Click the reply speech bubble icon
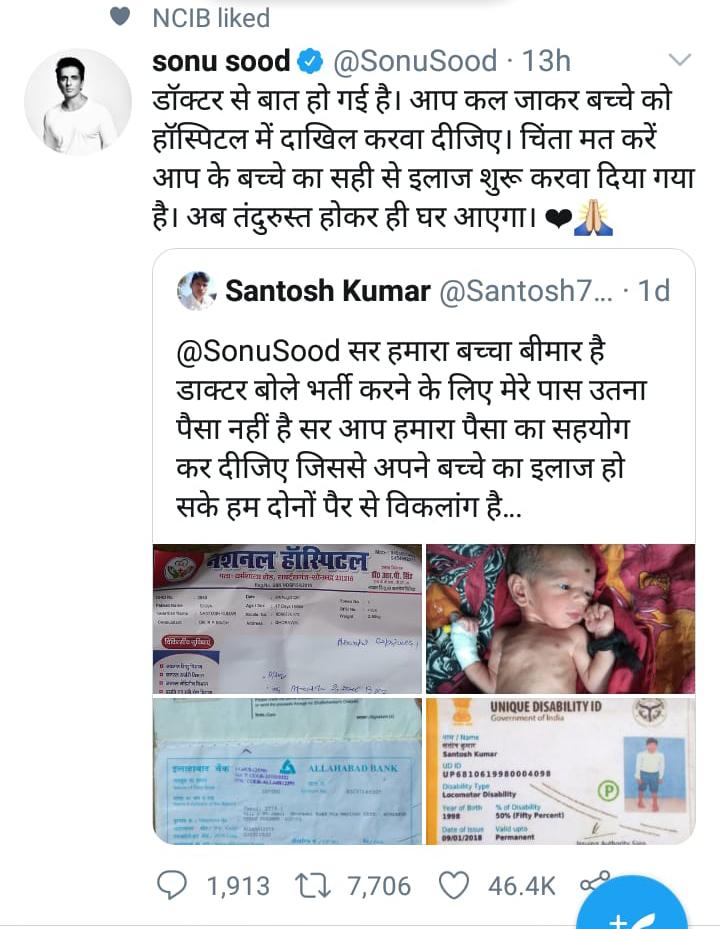This screenshot has height=929, width=720. (172, 885)
